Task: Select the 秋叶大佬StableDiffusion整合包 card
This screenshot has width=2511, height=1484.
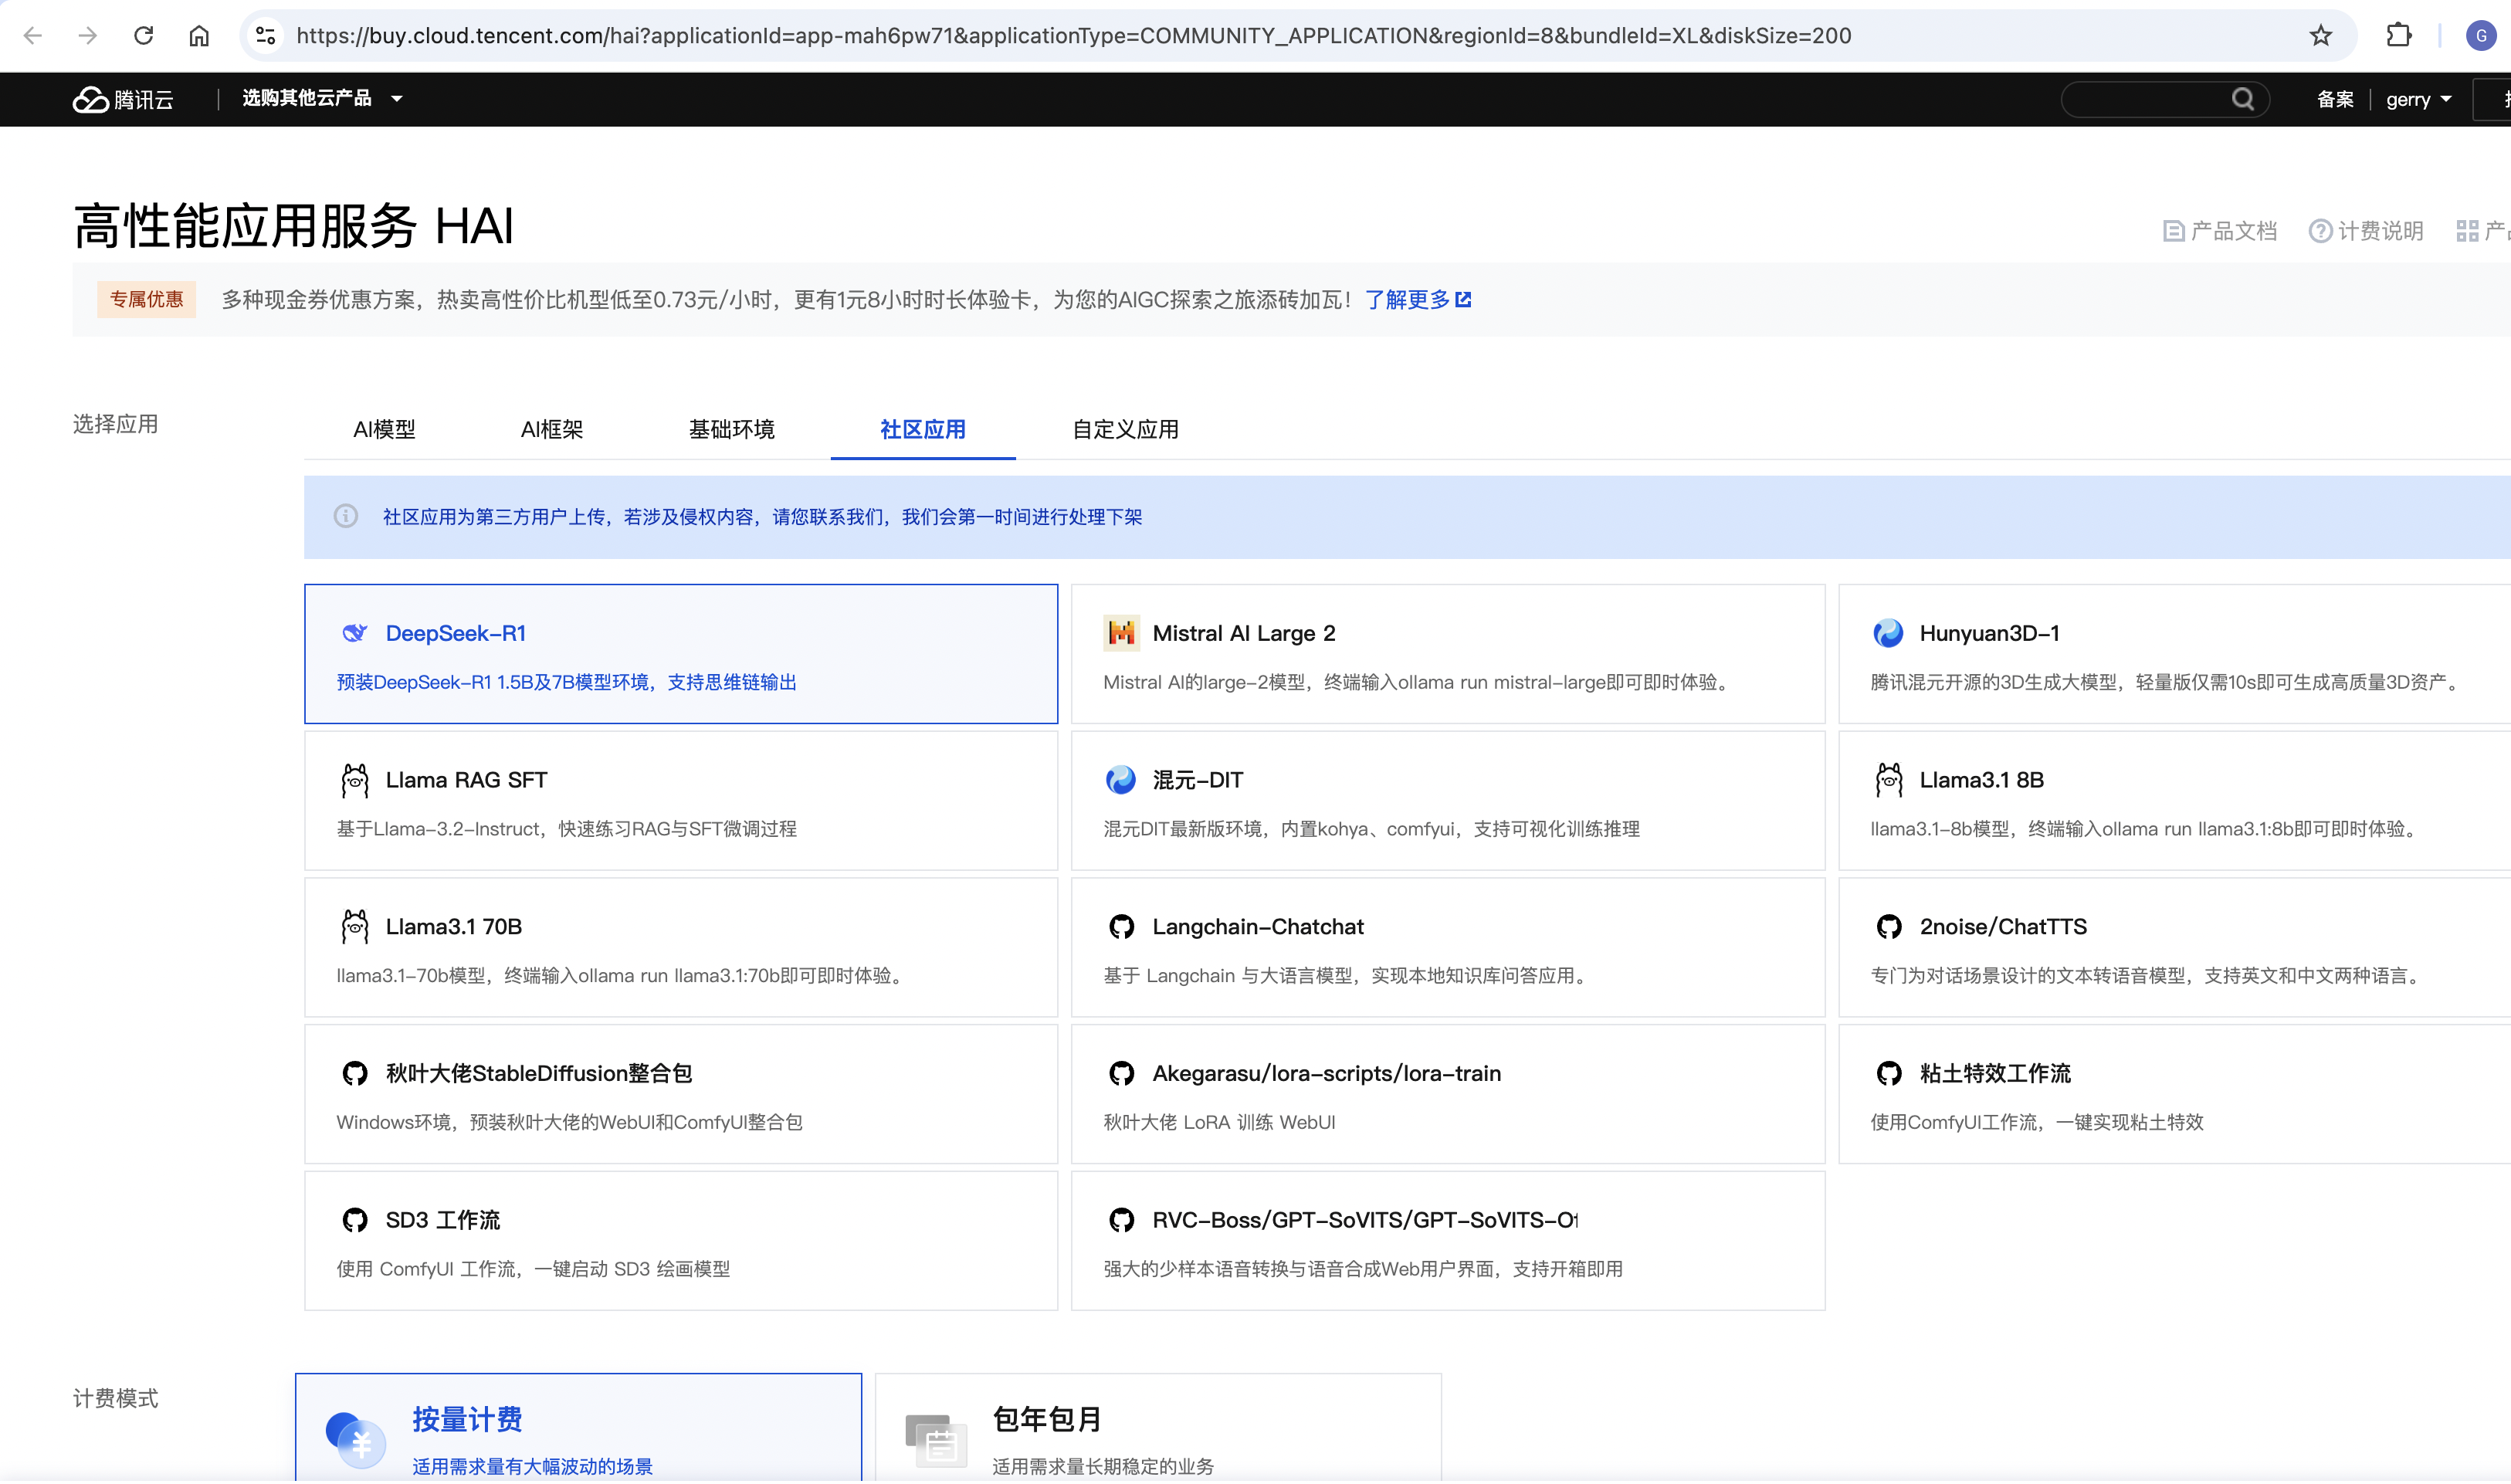Action: coord(681,1095)
